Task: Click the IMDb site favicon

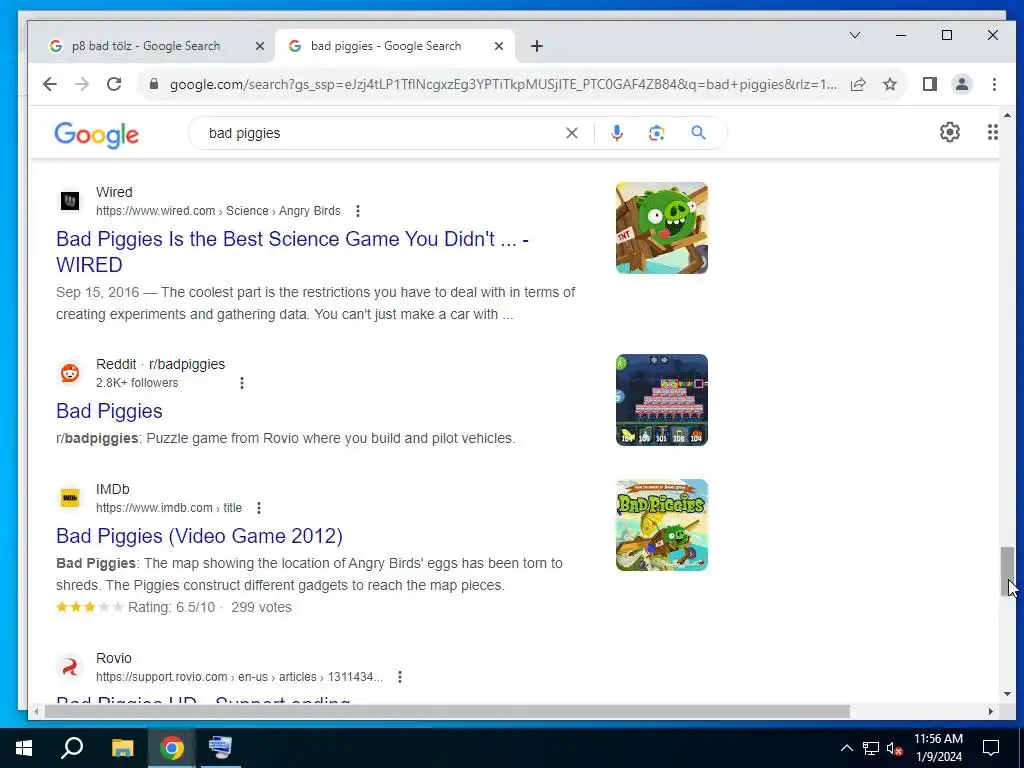Action: [x=70, y=498]
